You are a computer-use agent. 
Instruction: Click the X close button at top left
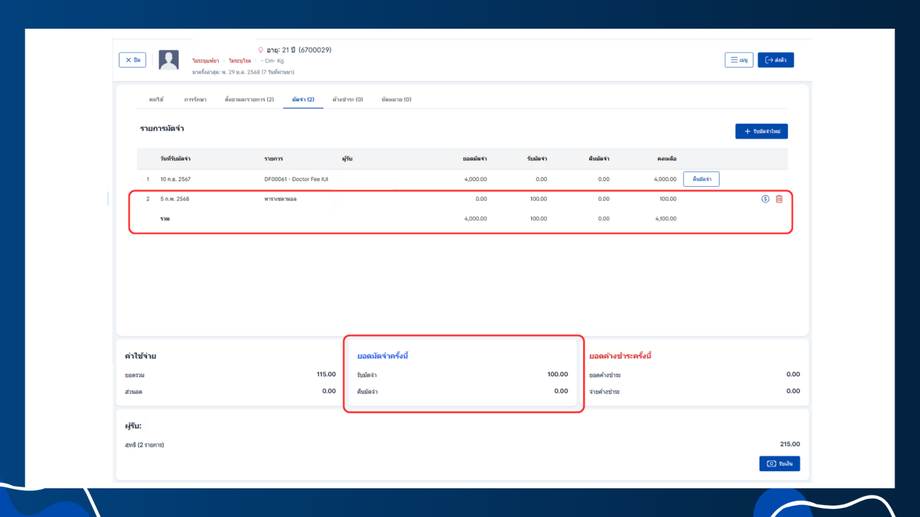pyautogui.click(x=133, y=60)
